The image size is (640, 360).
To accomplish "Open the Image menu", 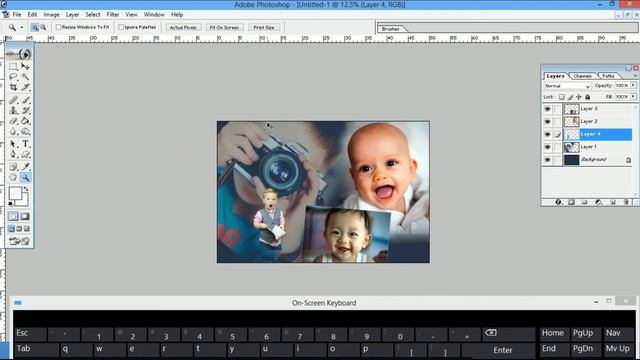I will tap(51, 15).
